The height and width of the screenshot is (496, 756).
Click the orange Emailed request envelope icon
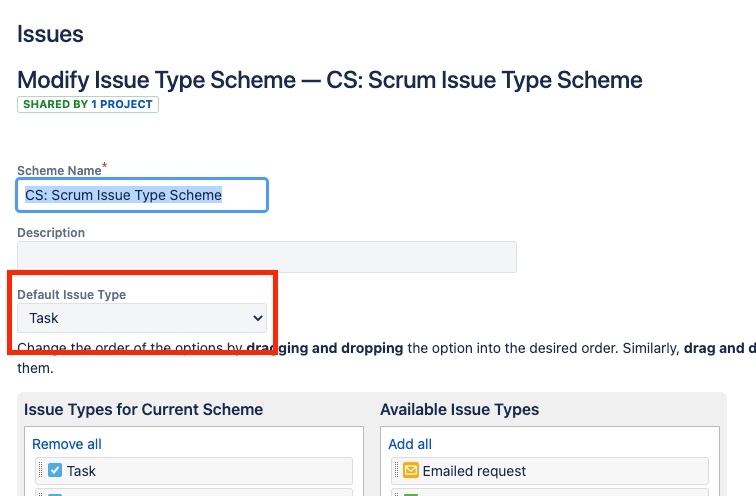[411, 470]
